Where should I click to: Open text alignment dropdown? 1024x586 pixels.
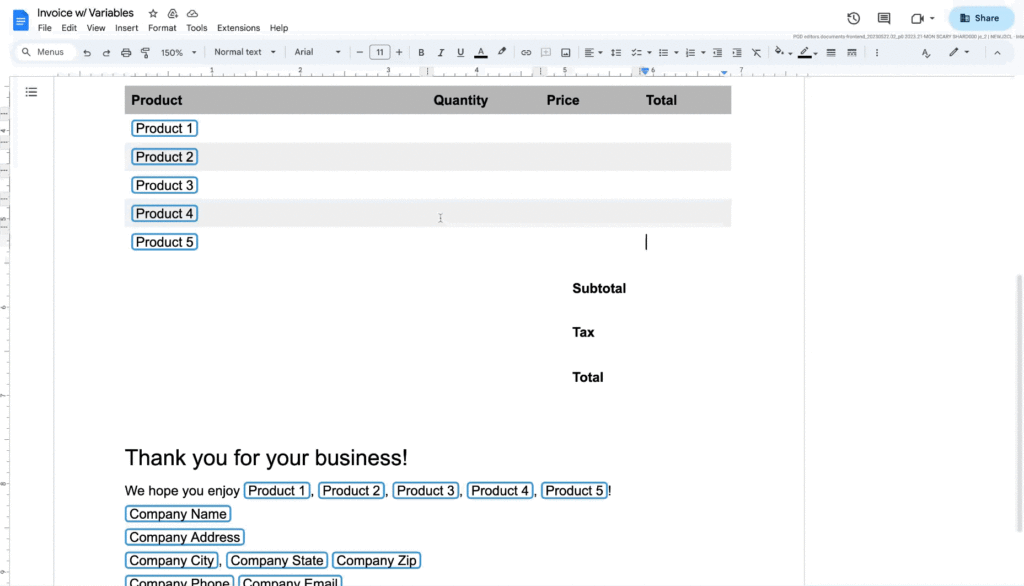[593, 52]
